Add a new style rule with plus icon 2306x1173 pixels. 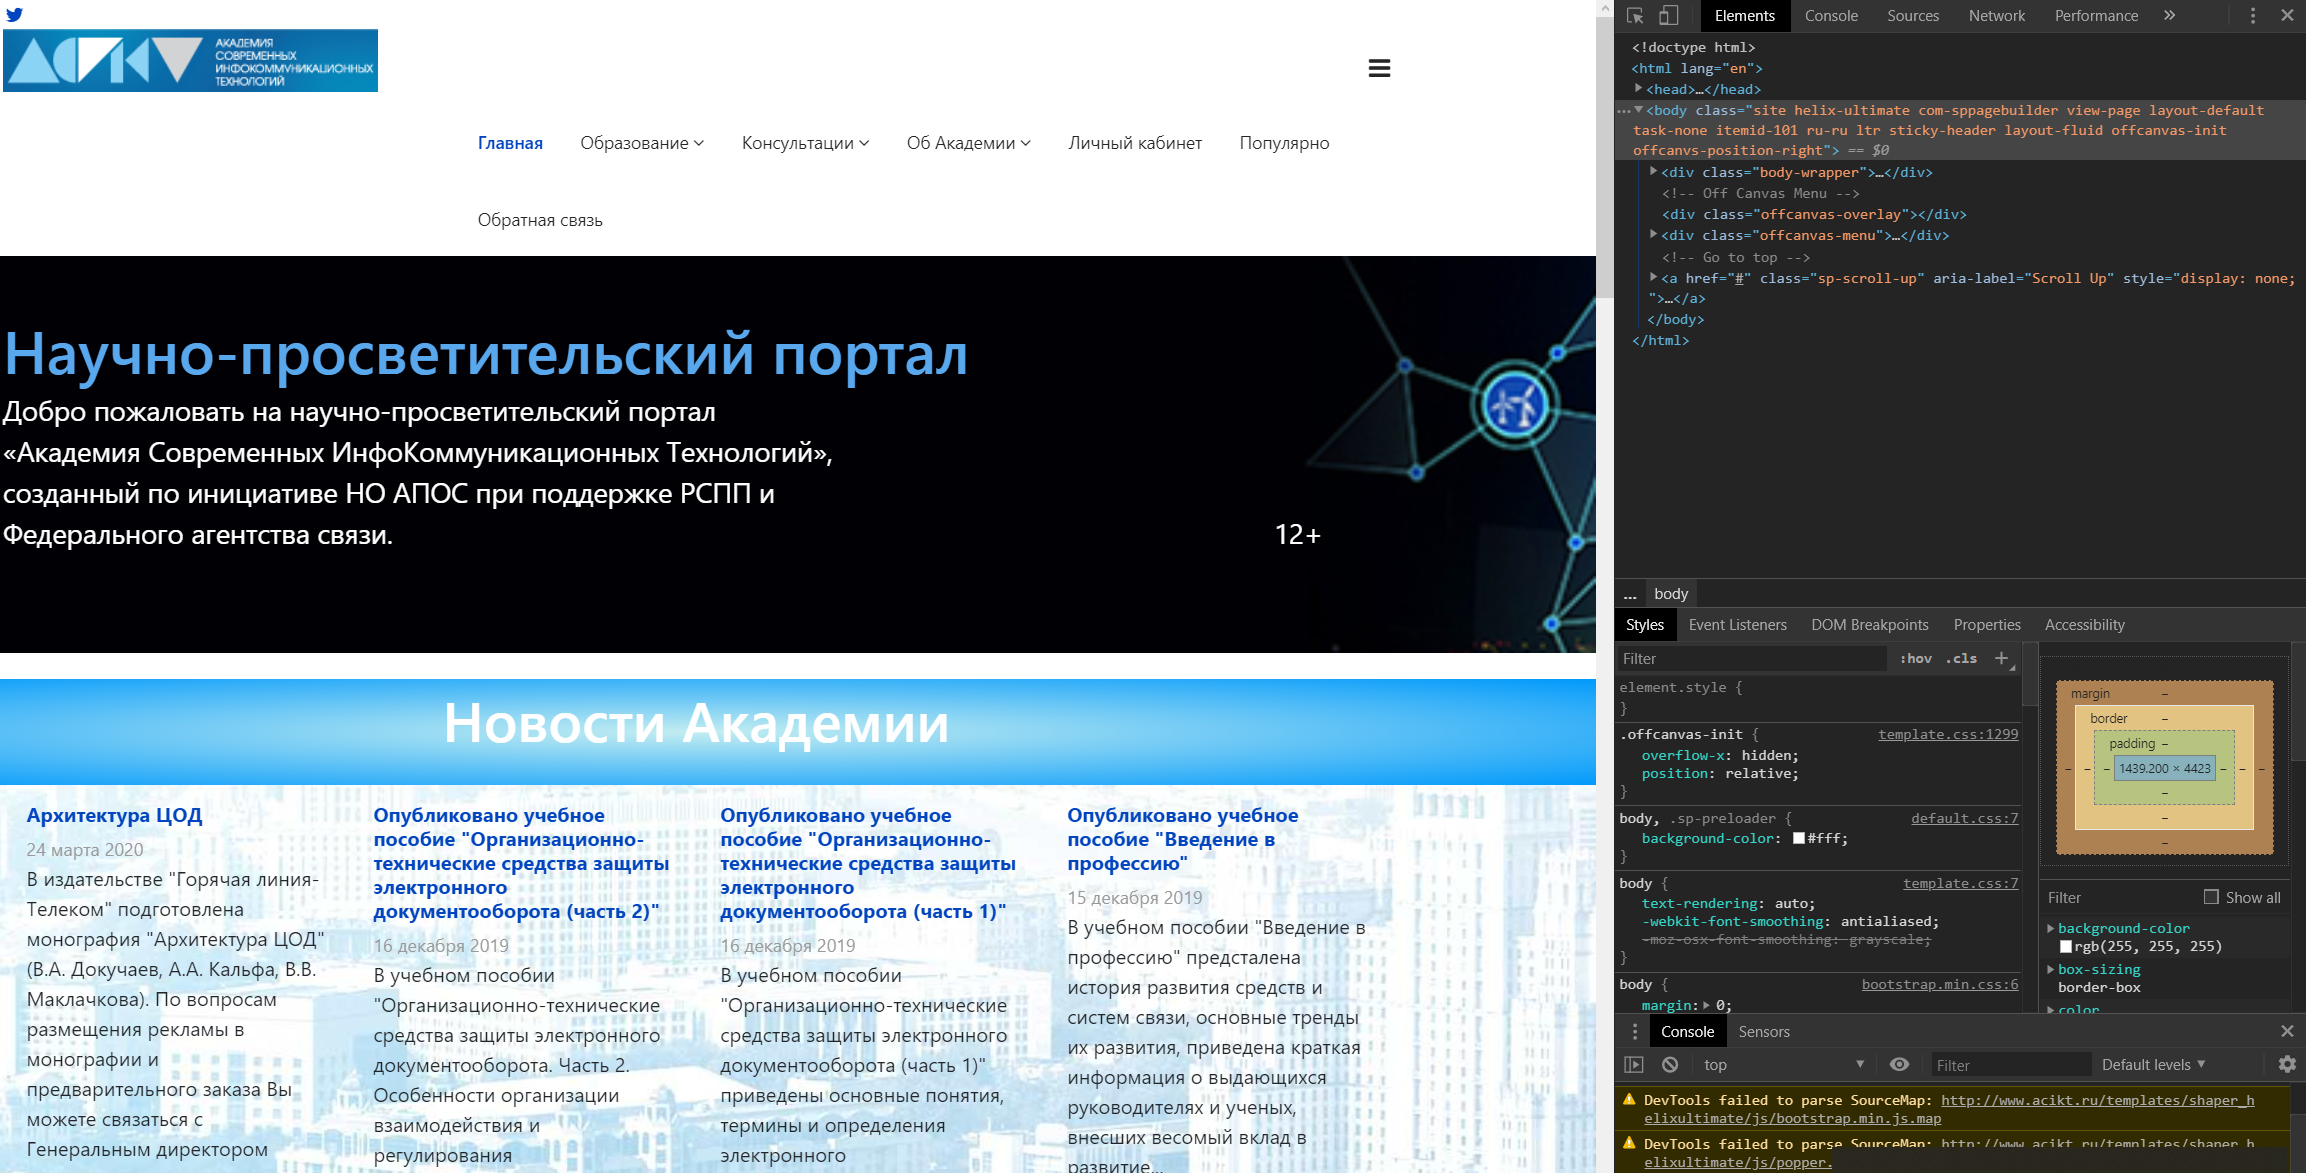(2001, 658)
